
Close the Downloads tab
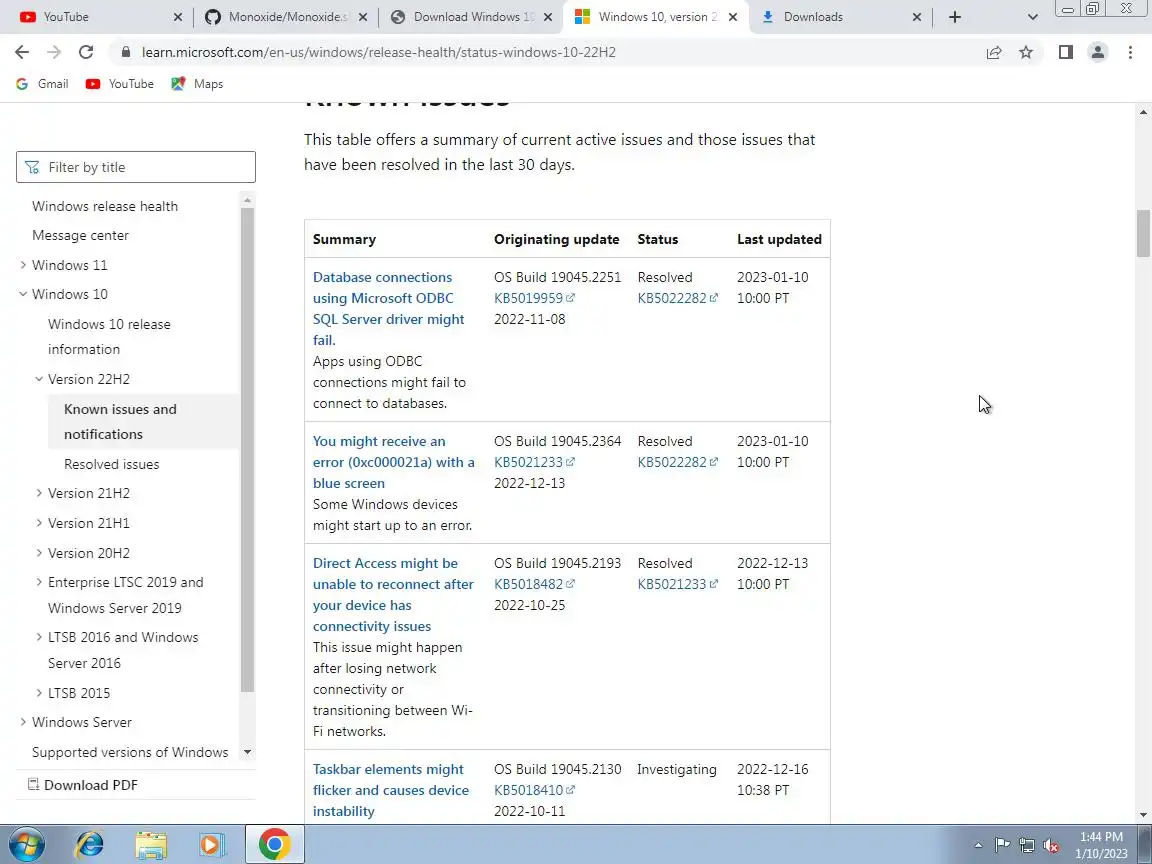pos(916,17)
